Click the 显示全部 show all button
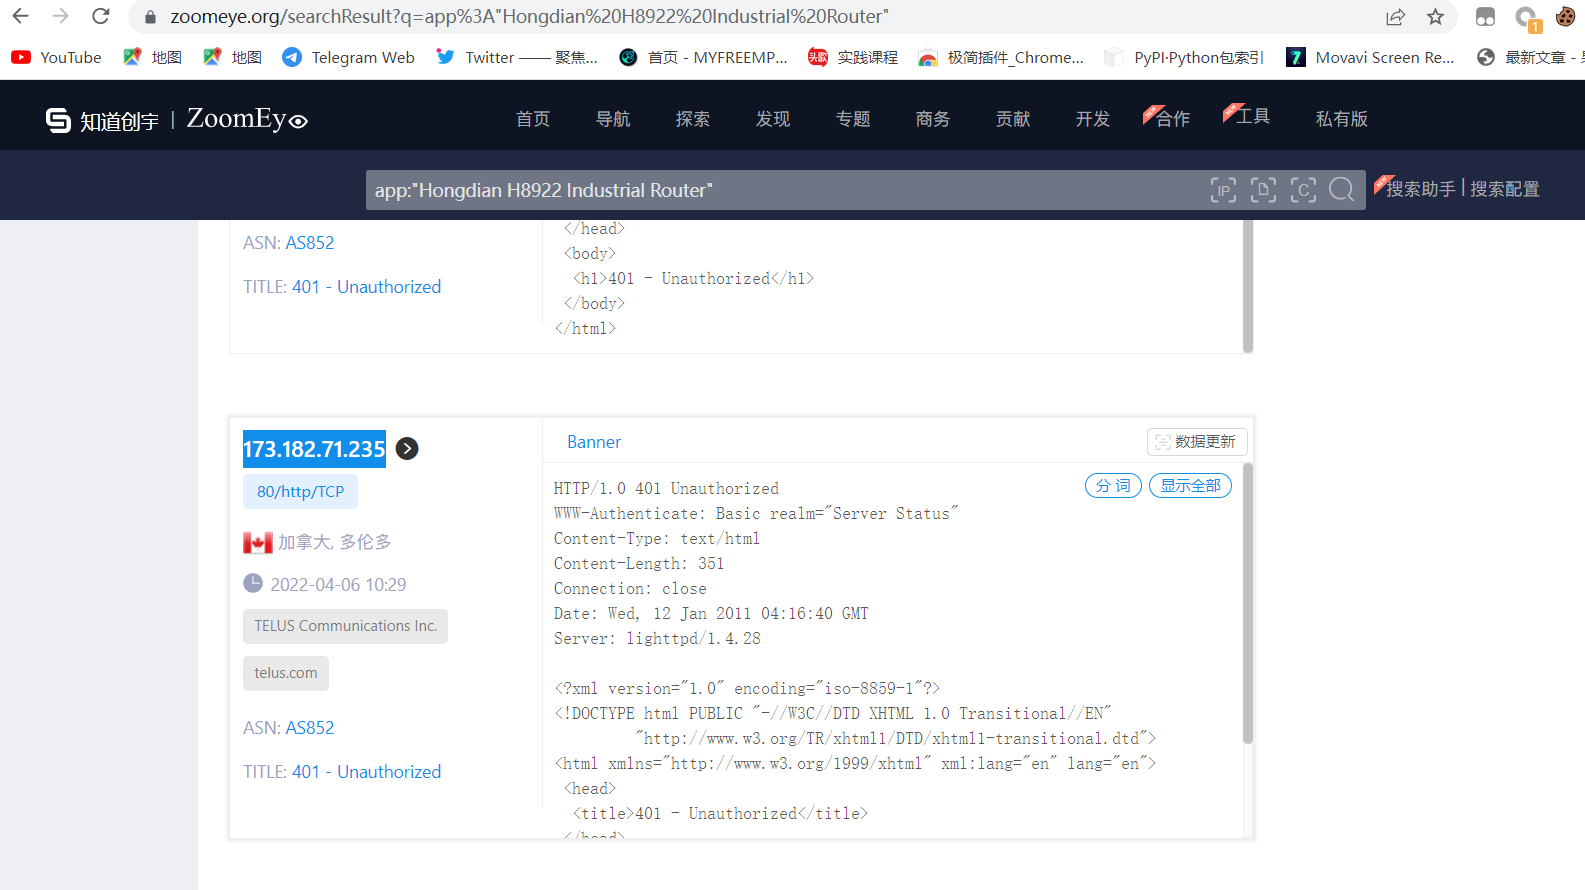Viewport: 1585px width, 890px height. point(1190,486)
